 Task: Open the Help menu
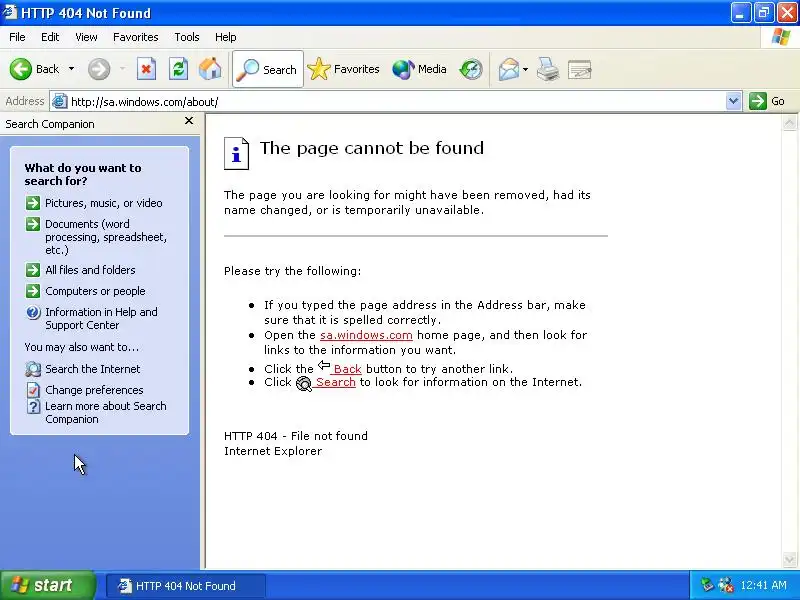[226, 37]
